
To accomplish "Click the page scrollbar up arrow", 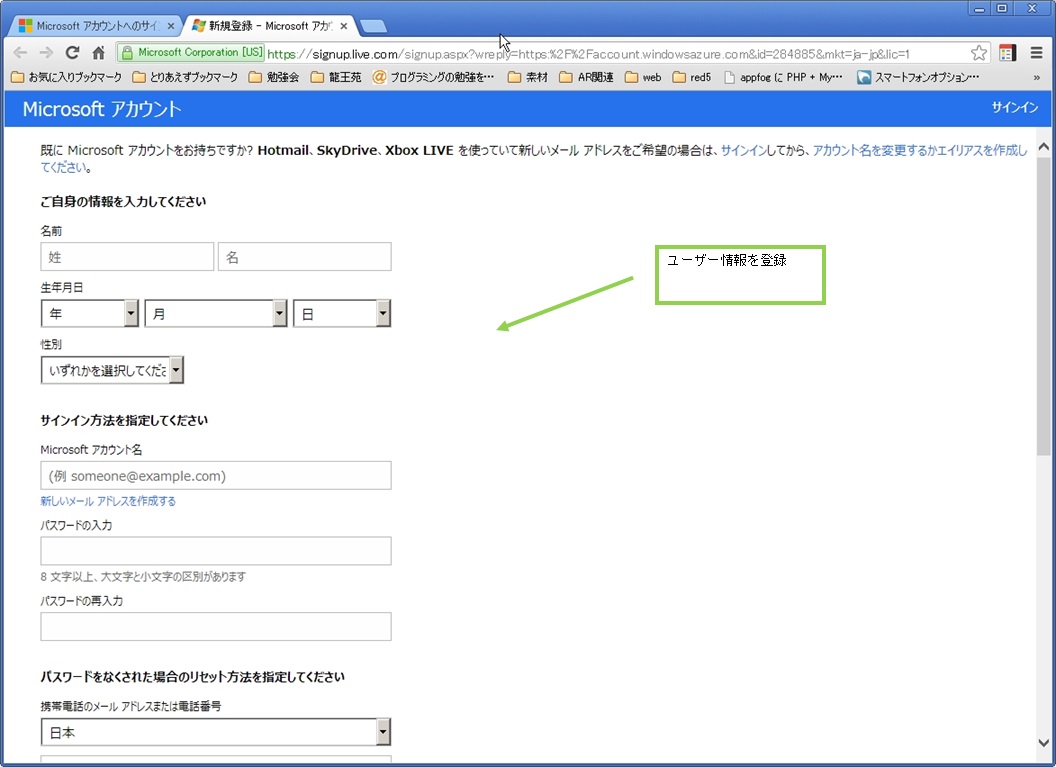I will (1043, 147).
